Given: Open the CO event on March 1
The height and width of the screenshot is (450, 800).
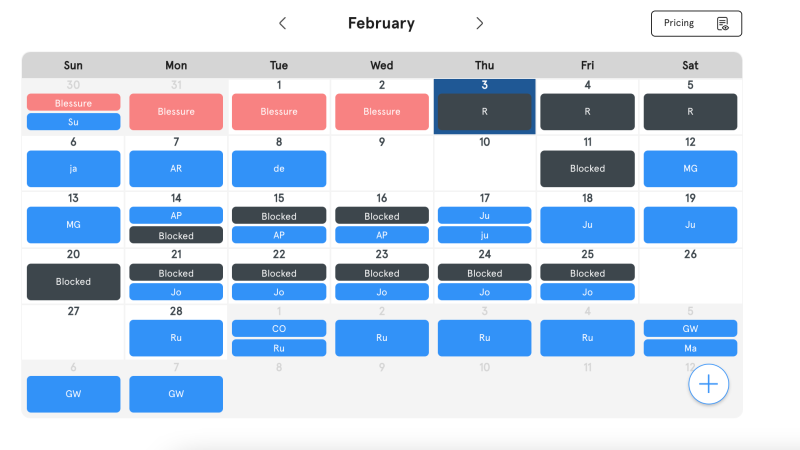Looking at the screenshot, I should (x=279, y=329).
